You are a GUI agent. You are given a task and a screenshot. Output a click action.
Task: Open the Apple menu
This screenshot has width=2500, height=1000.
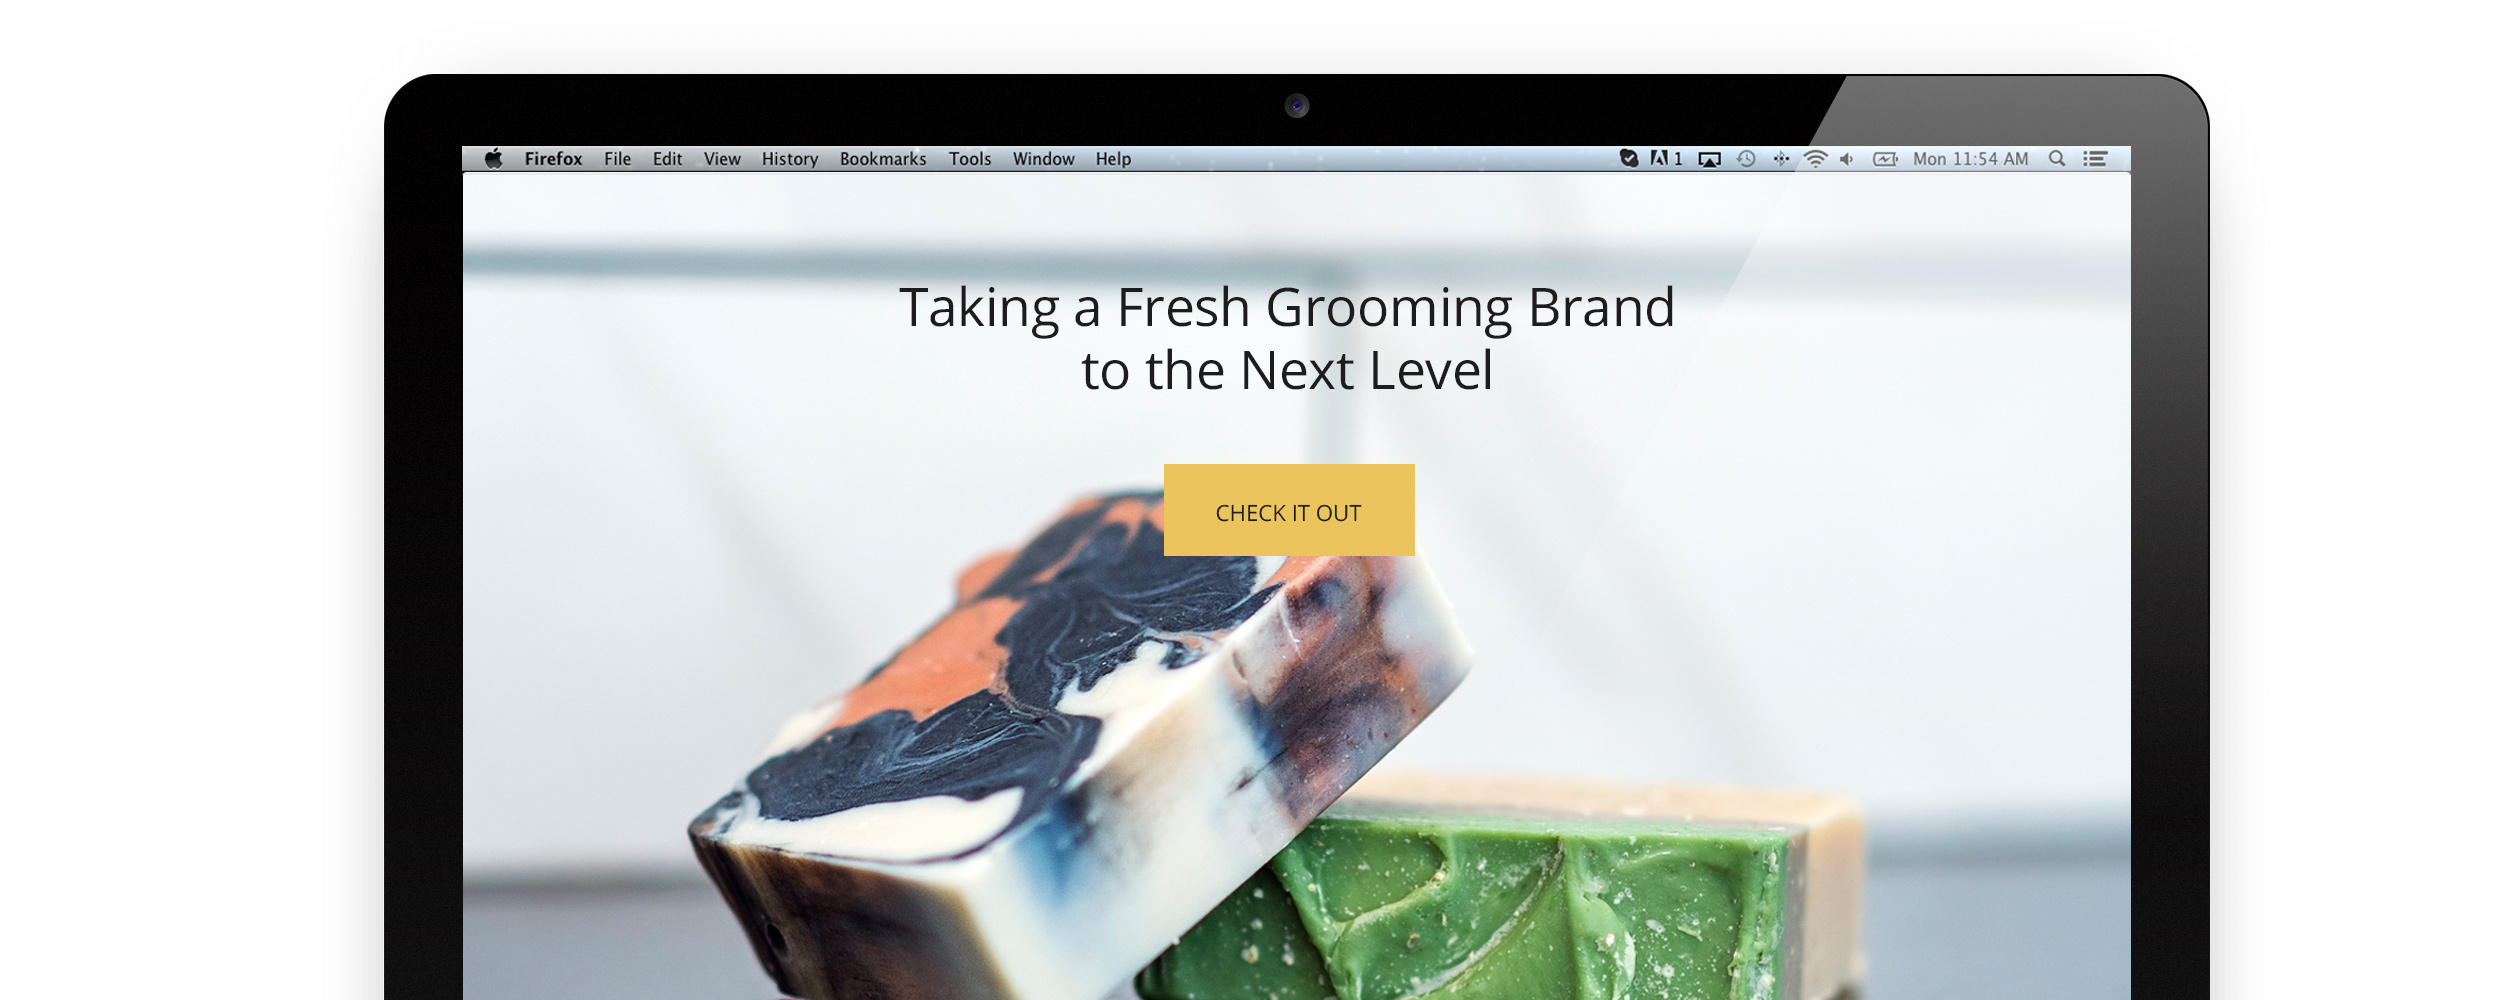tap(493, 158)
